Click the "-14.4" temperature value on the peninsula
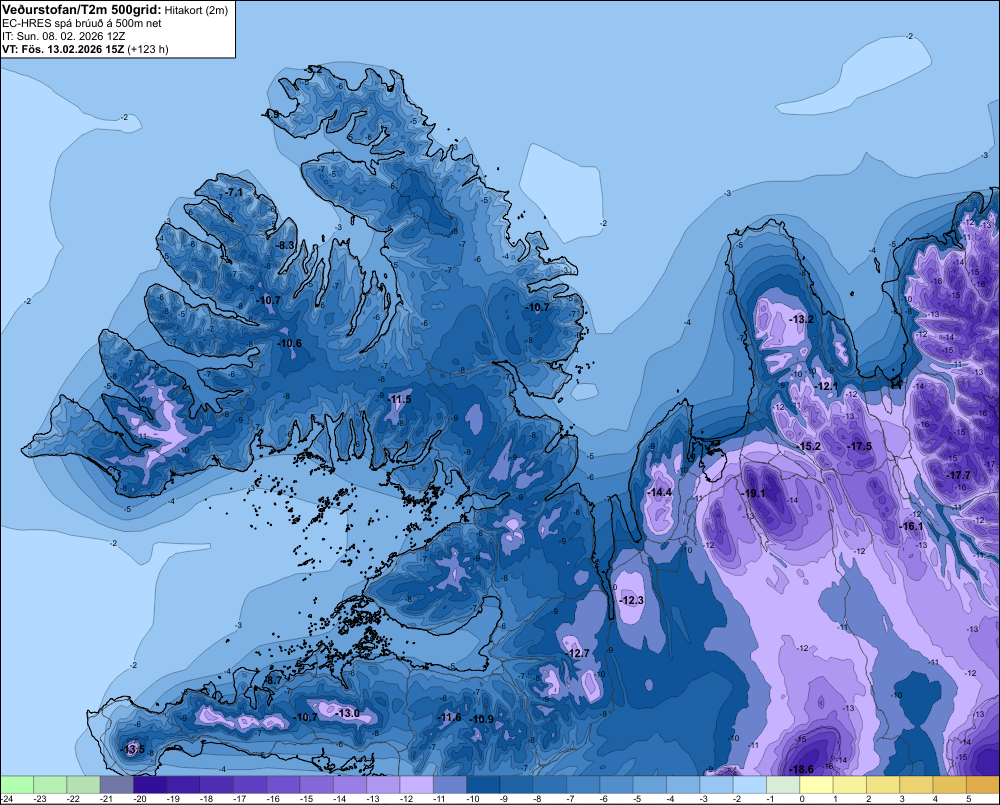The height and width of the screenshot is (805, 1000). (659, 492)
